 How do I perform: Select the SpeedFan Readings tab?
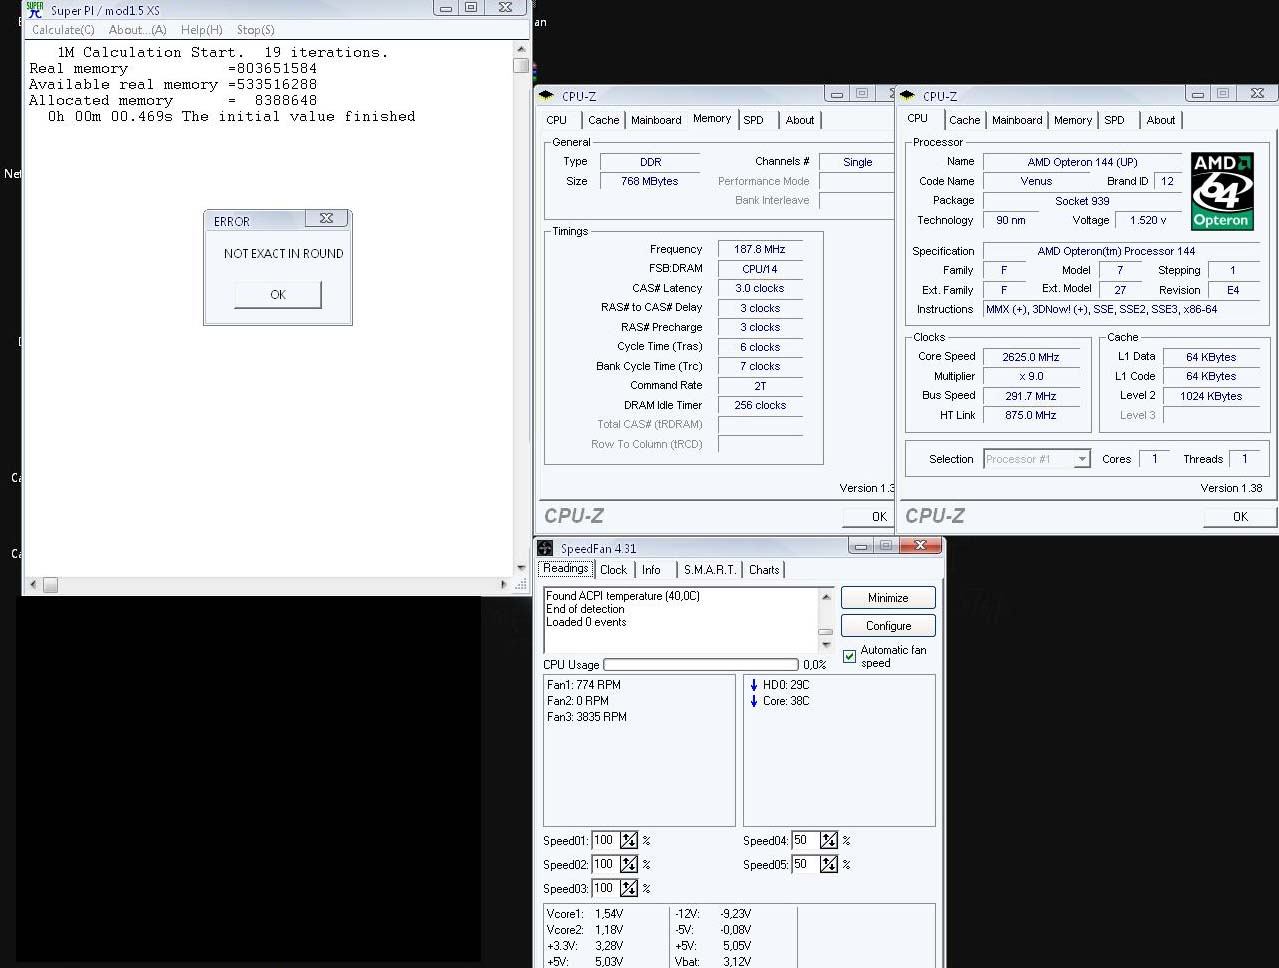(566, 568)
